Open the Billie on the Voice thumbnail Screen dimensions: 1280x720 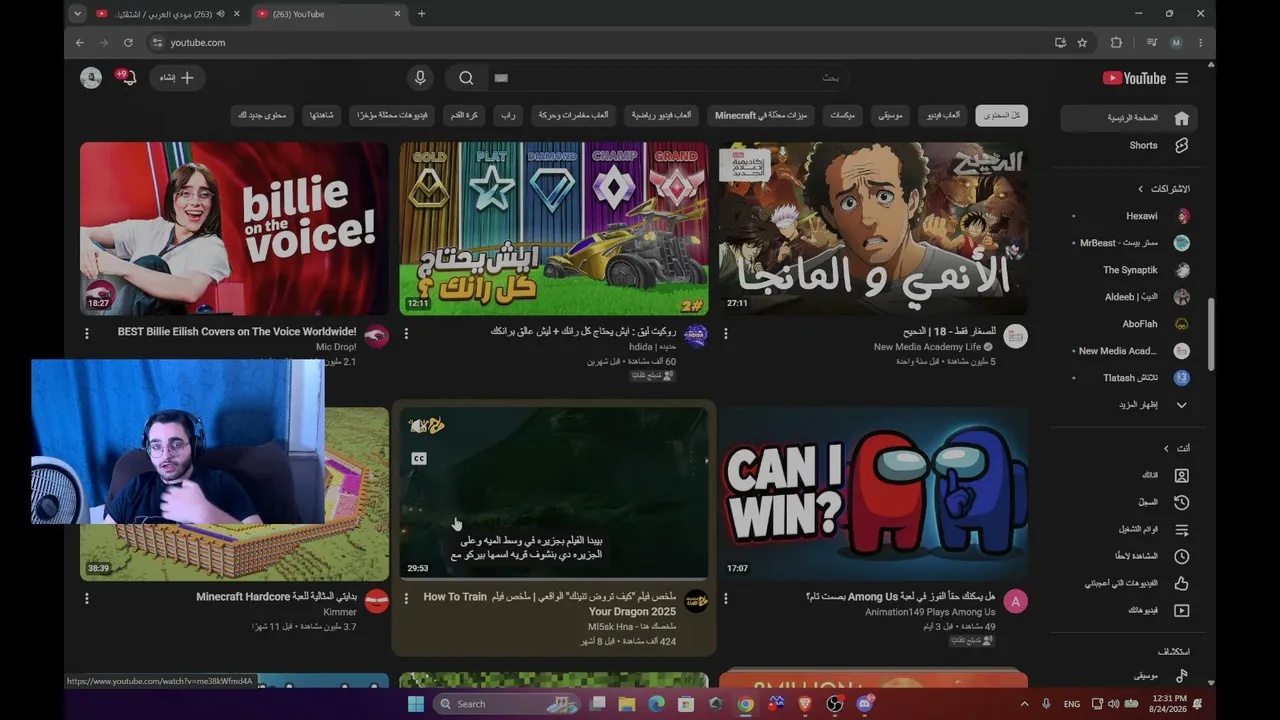pos(234,229)
